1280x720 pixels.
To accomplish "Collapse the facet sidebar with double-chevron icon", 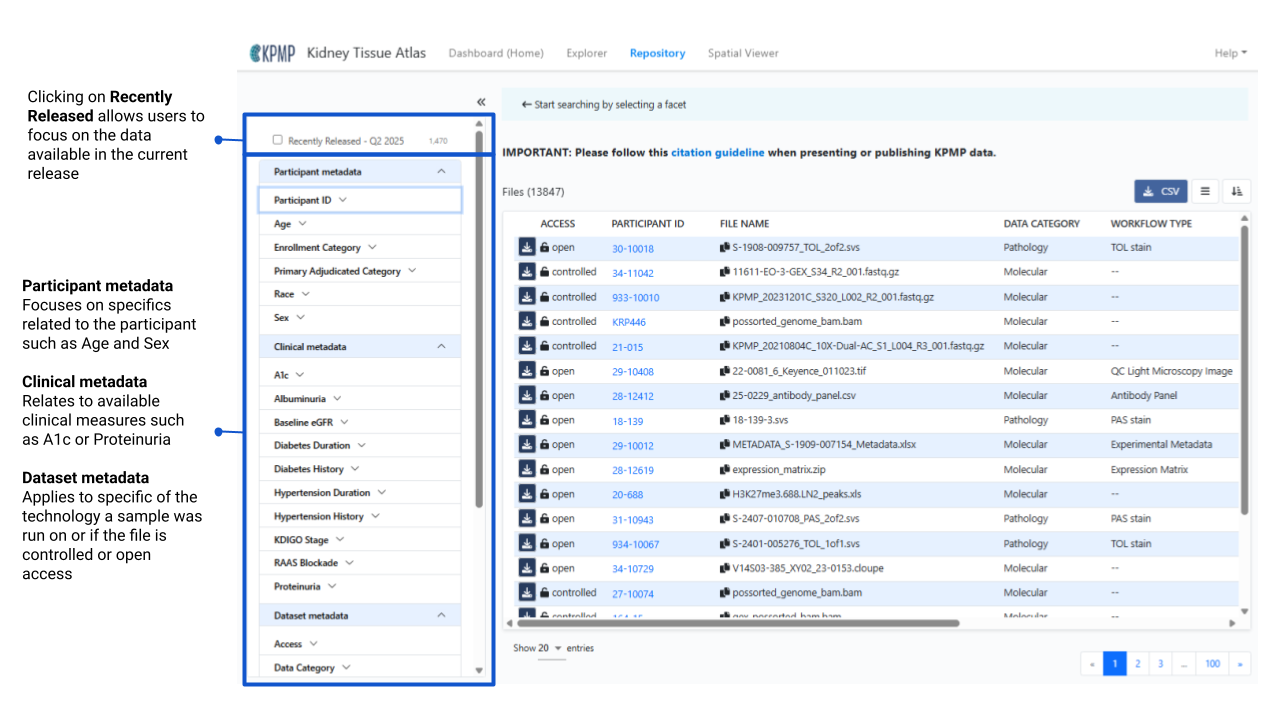I will click(x=481, y=102).
